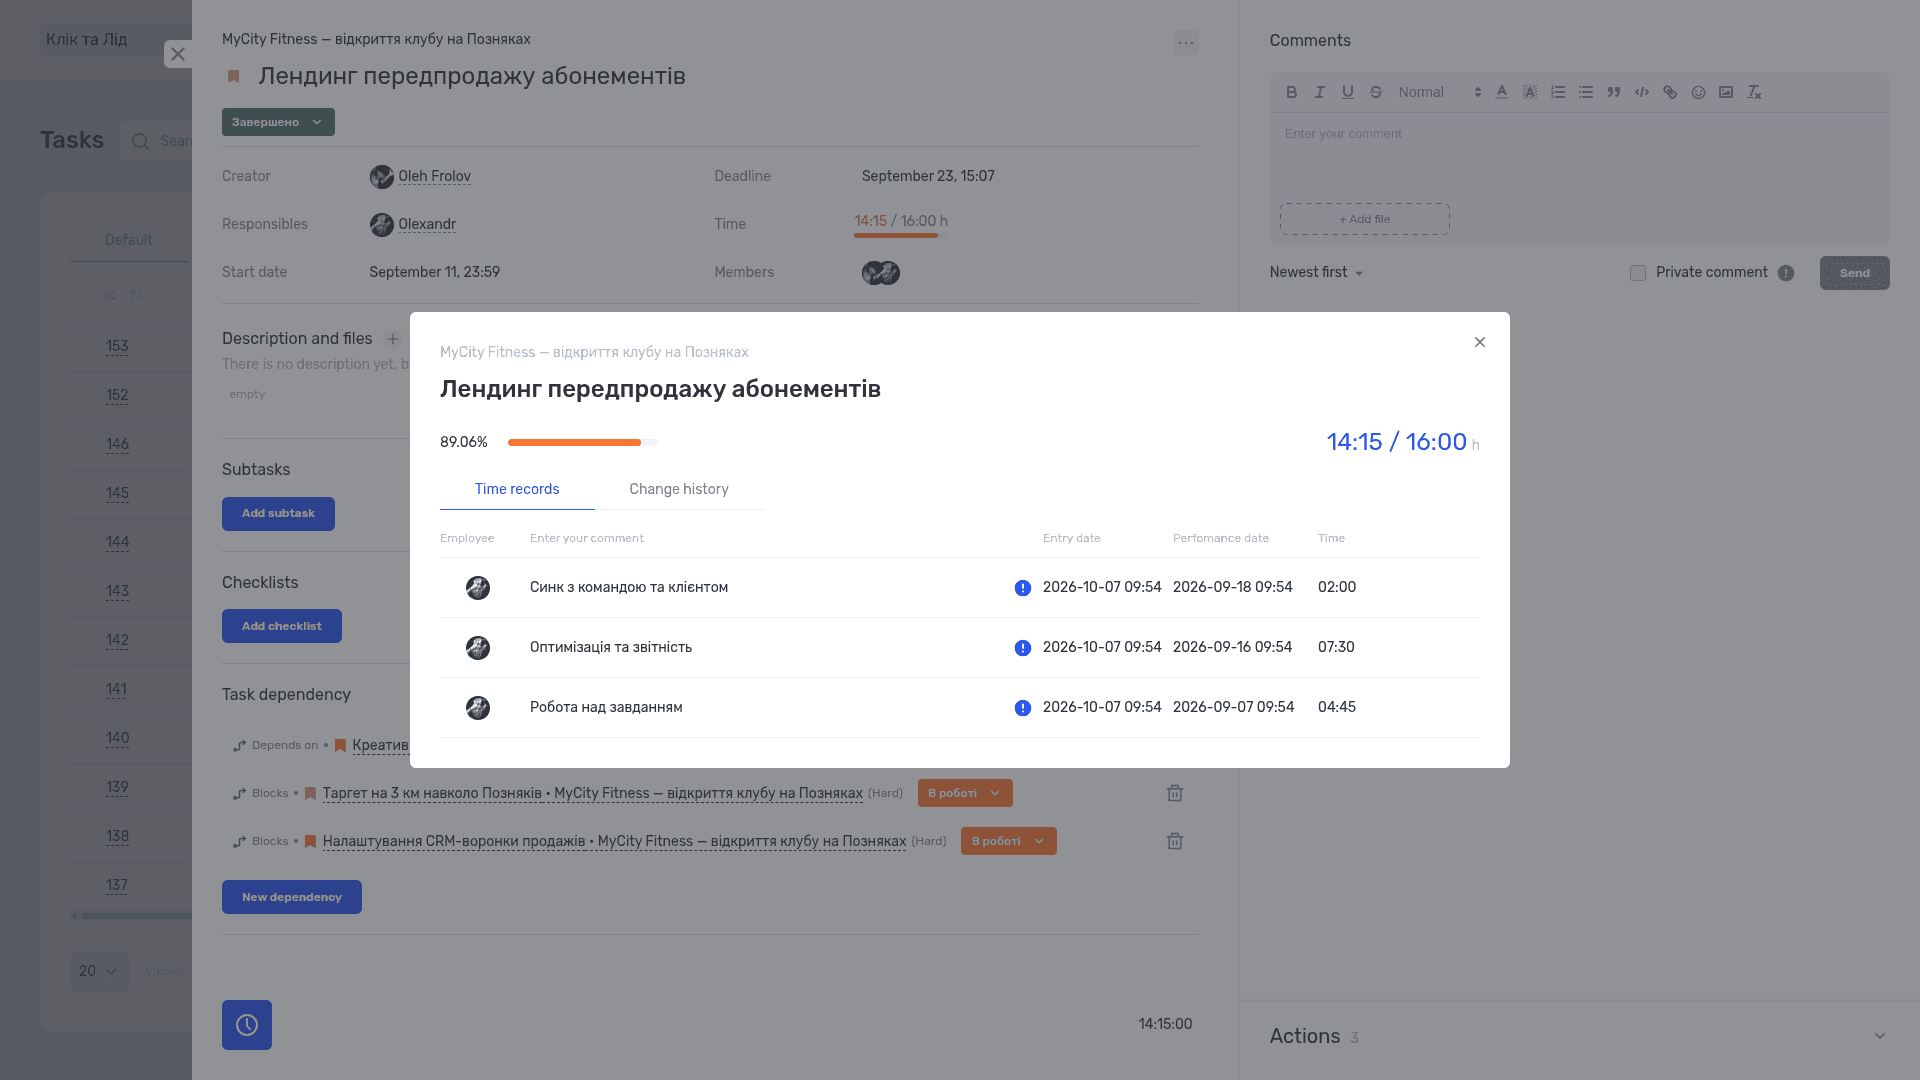This screenshot has width=1920, height=1080.
Task: Click Add checklist button
Action: tap(282, 626)
